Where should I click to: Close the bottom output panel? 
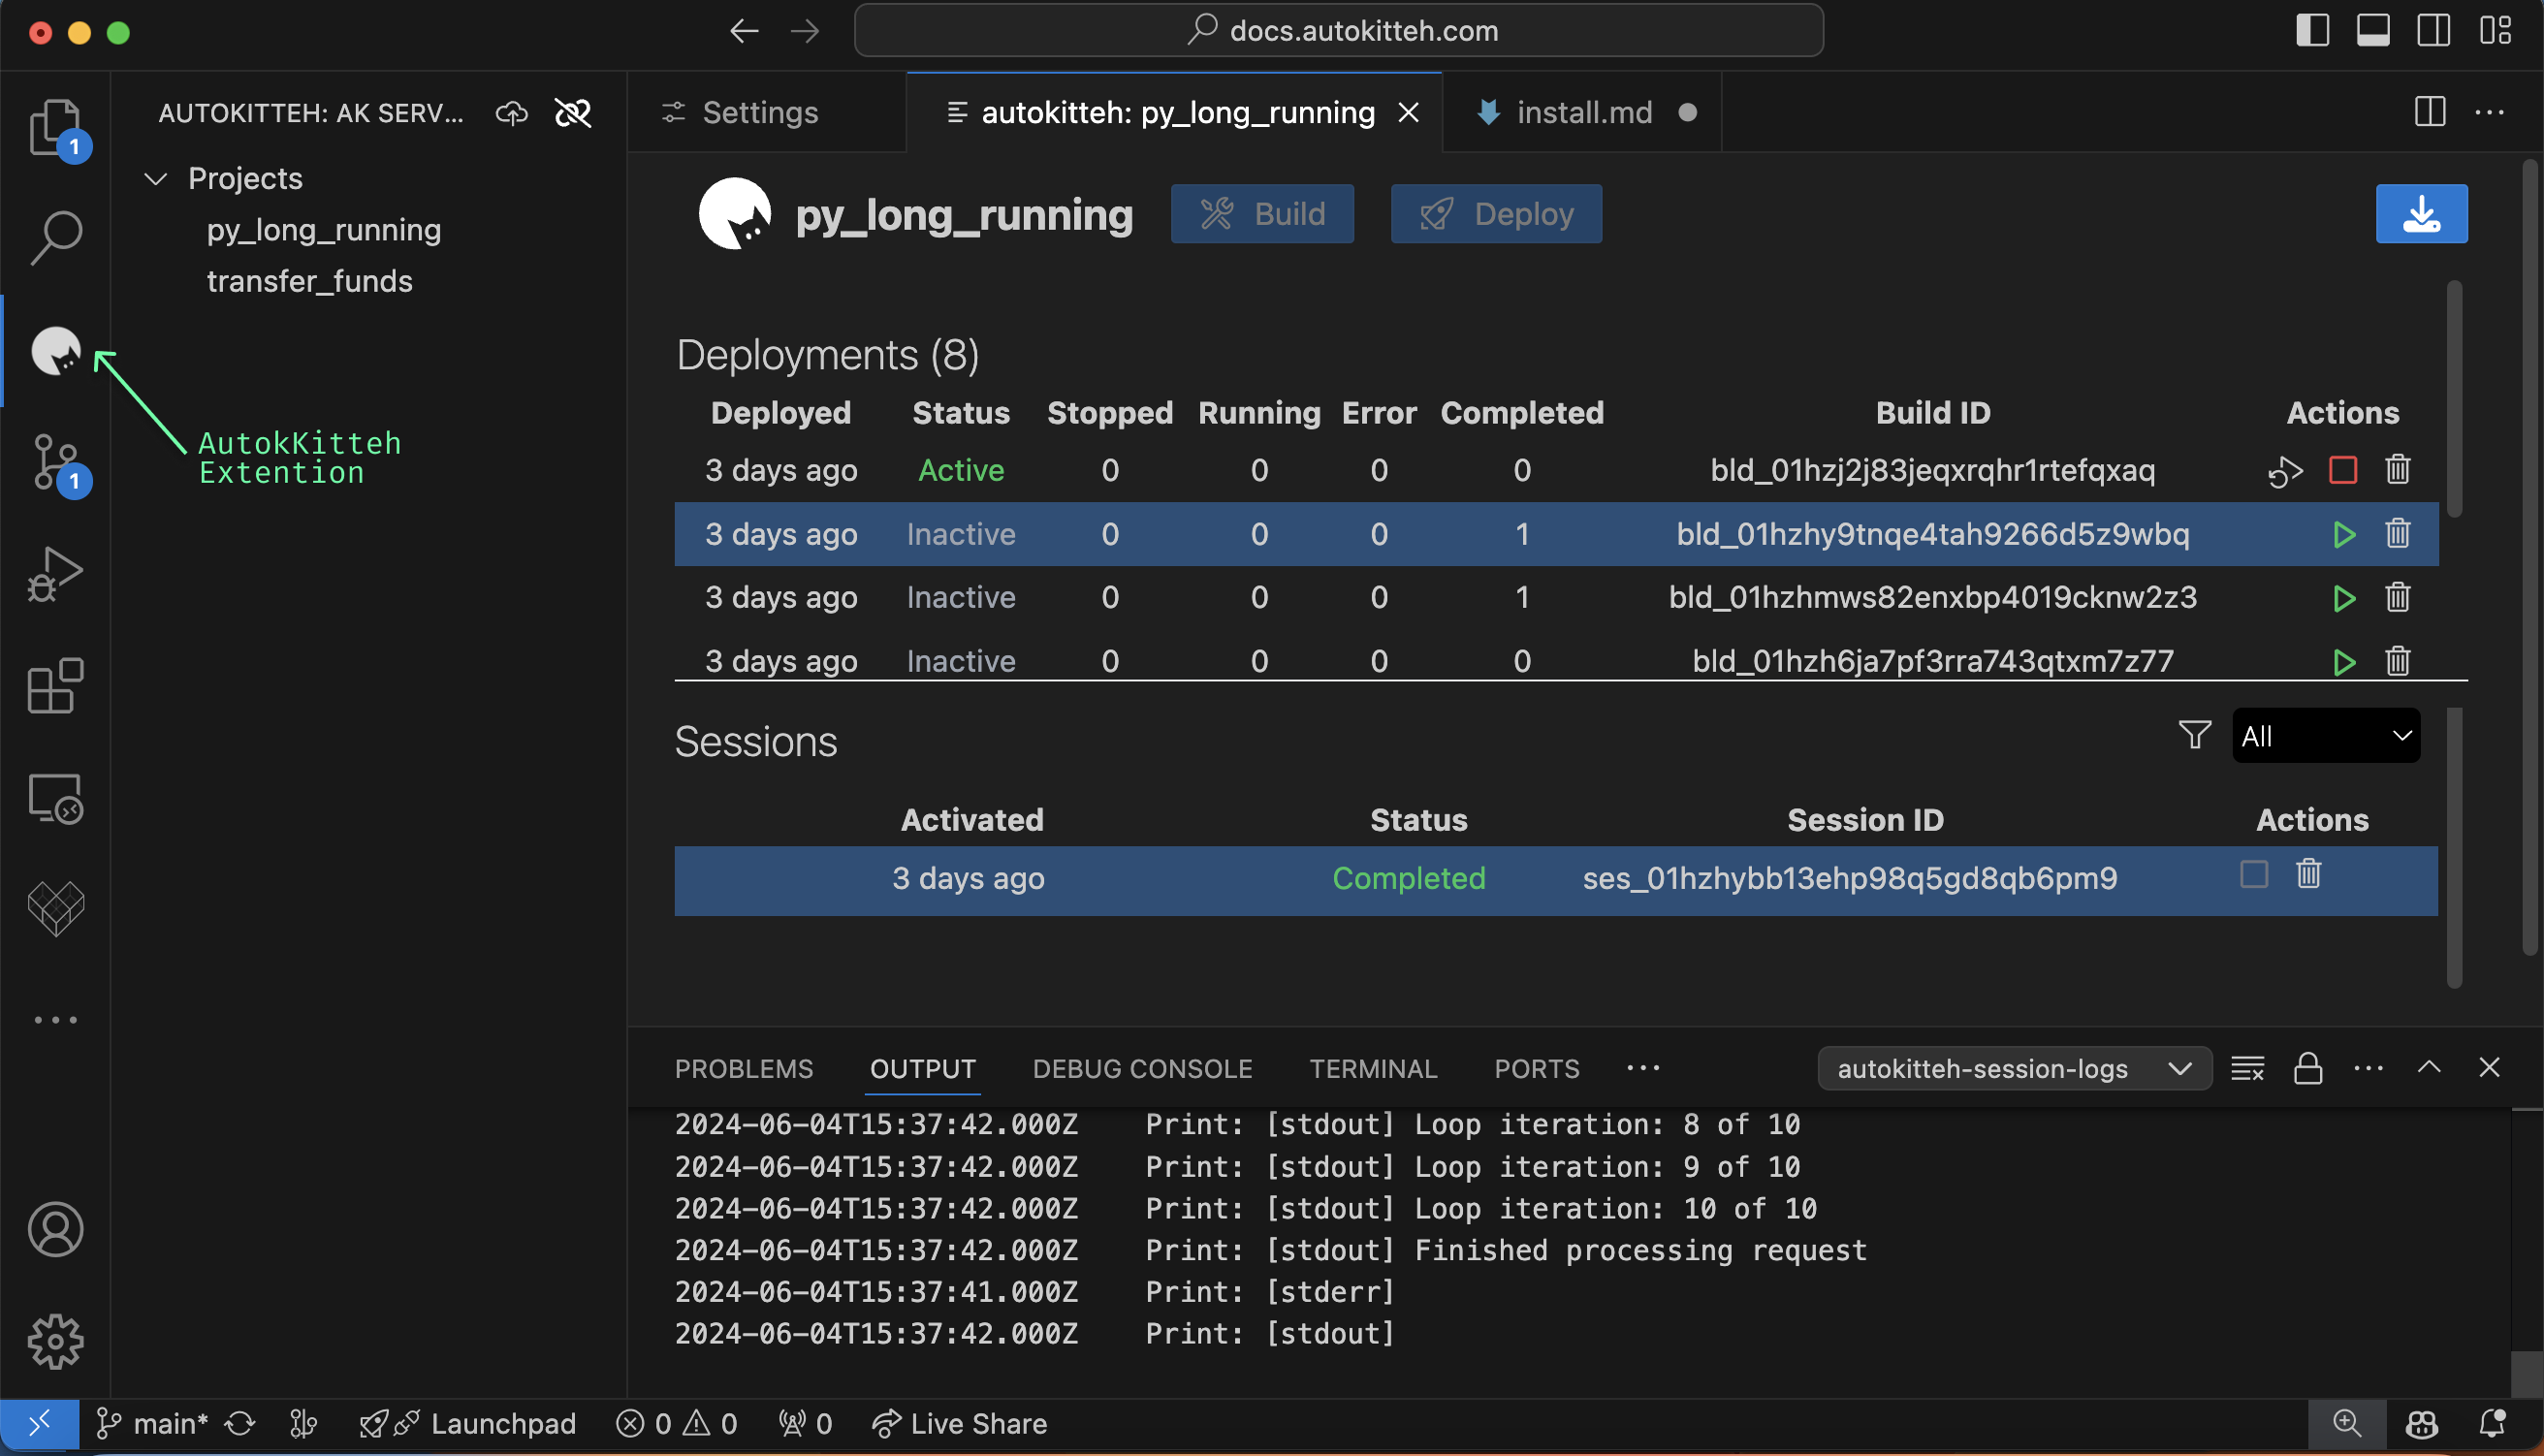2489,1067
